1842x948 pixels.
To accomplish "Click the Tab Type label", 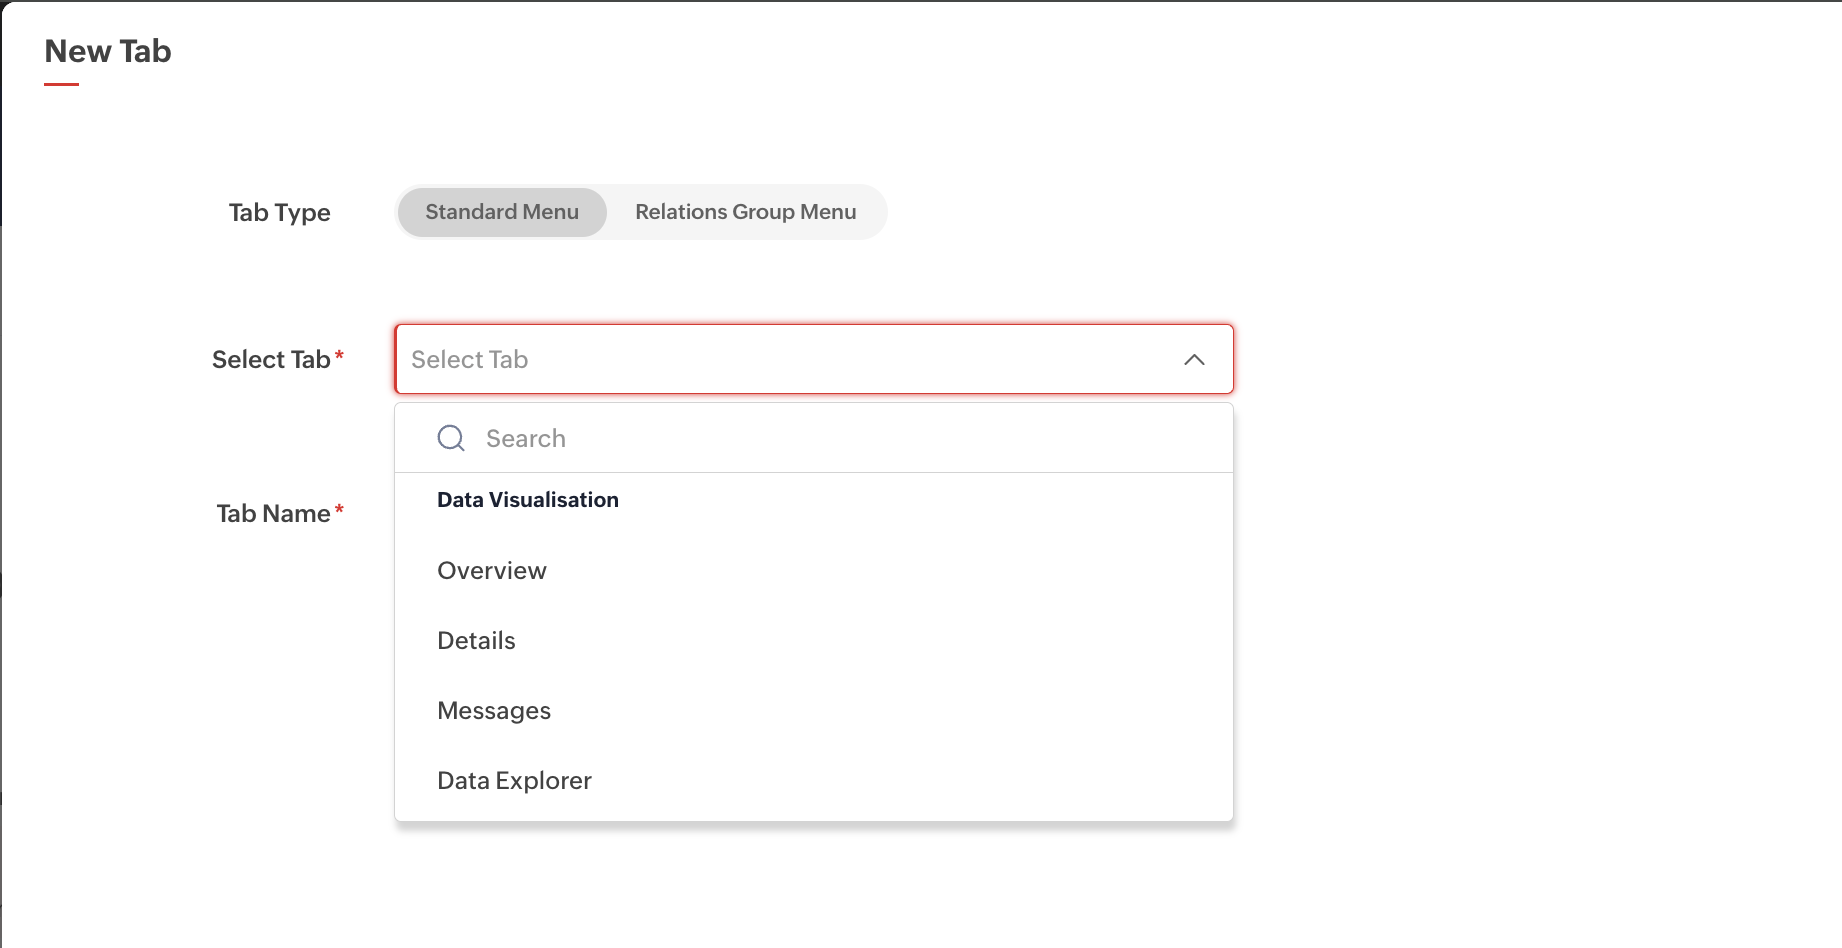I will 279,213.
